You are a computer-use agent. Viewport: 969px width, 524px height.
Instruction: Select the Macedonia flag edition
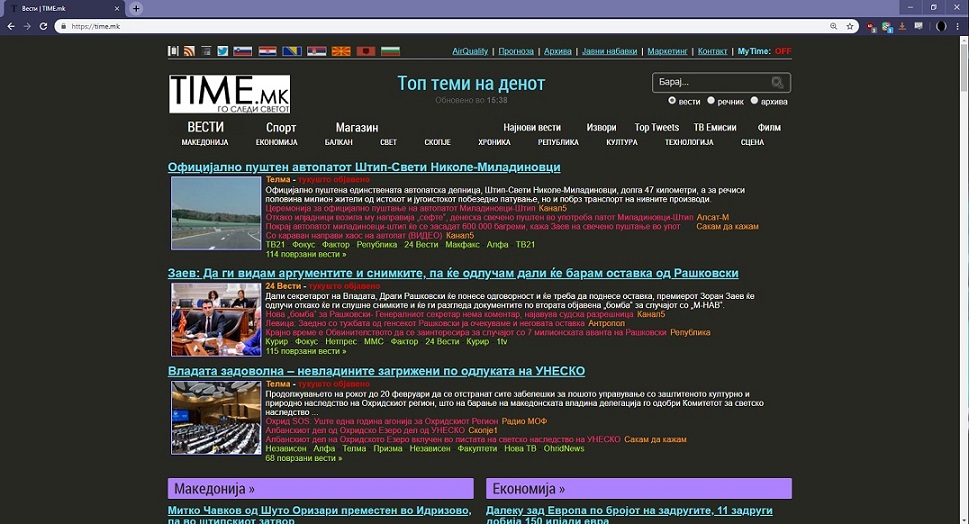[341, 51]
